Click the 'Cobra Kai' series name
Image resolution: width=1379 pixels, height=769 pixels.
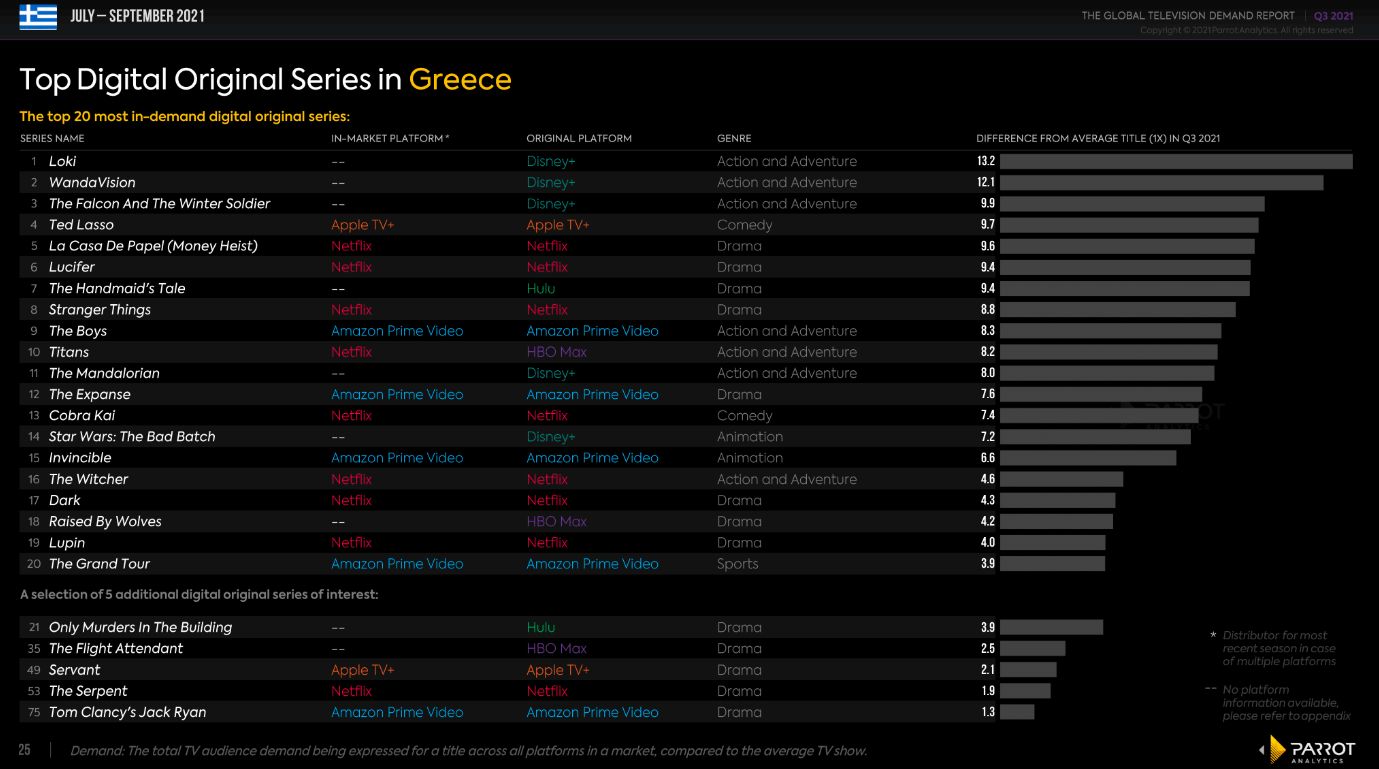pyautogui.click(x=82, y=415)
